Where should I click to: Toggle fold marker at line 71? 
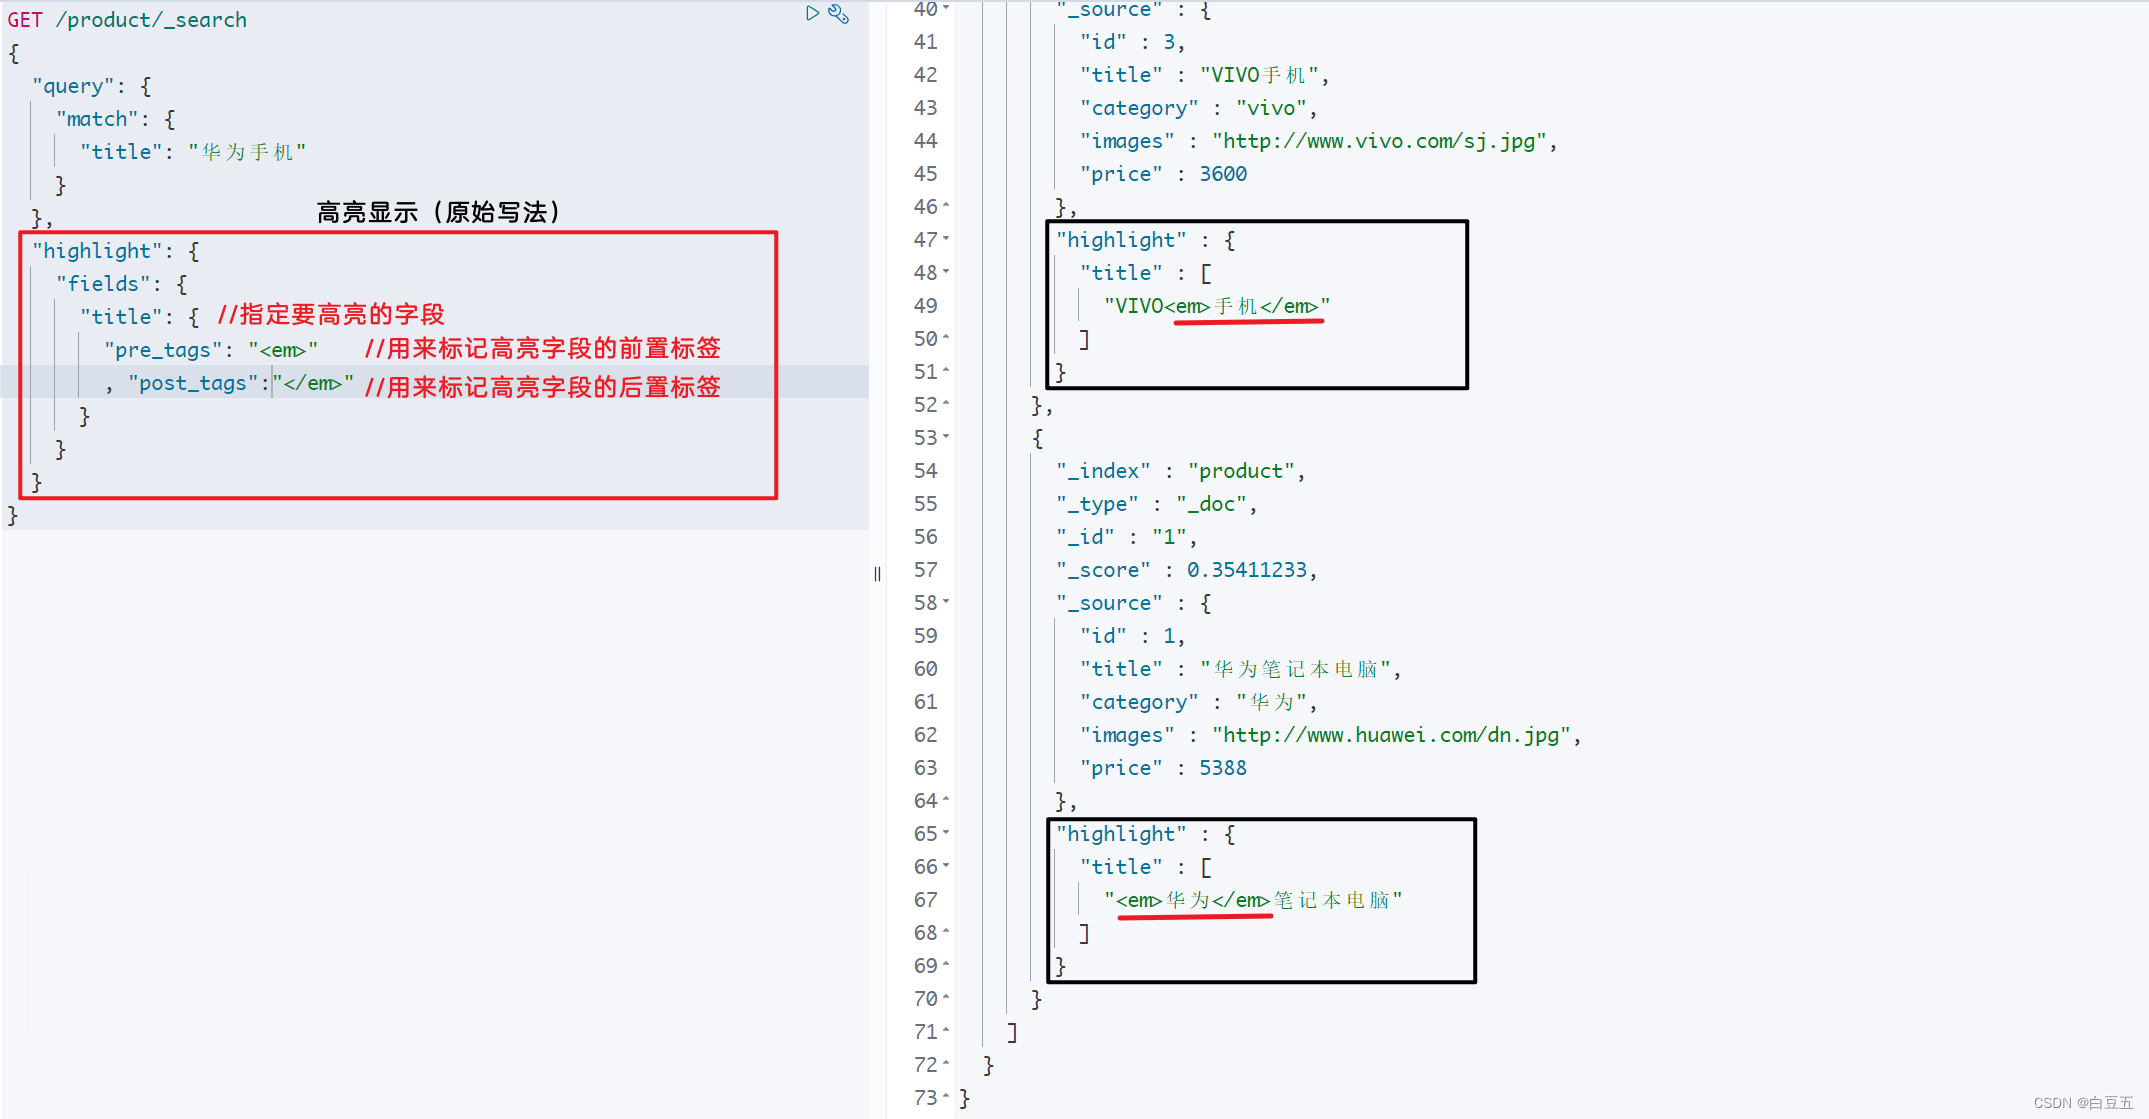pyautogui.click(x=946, y=1031)
